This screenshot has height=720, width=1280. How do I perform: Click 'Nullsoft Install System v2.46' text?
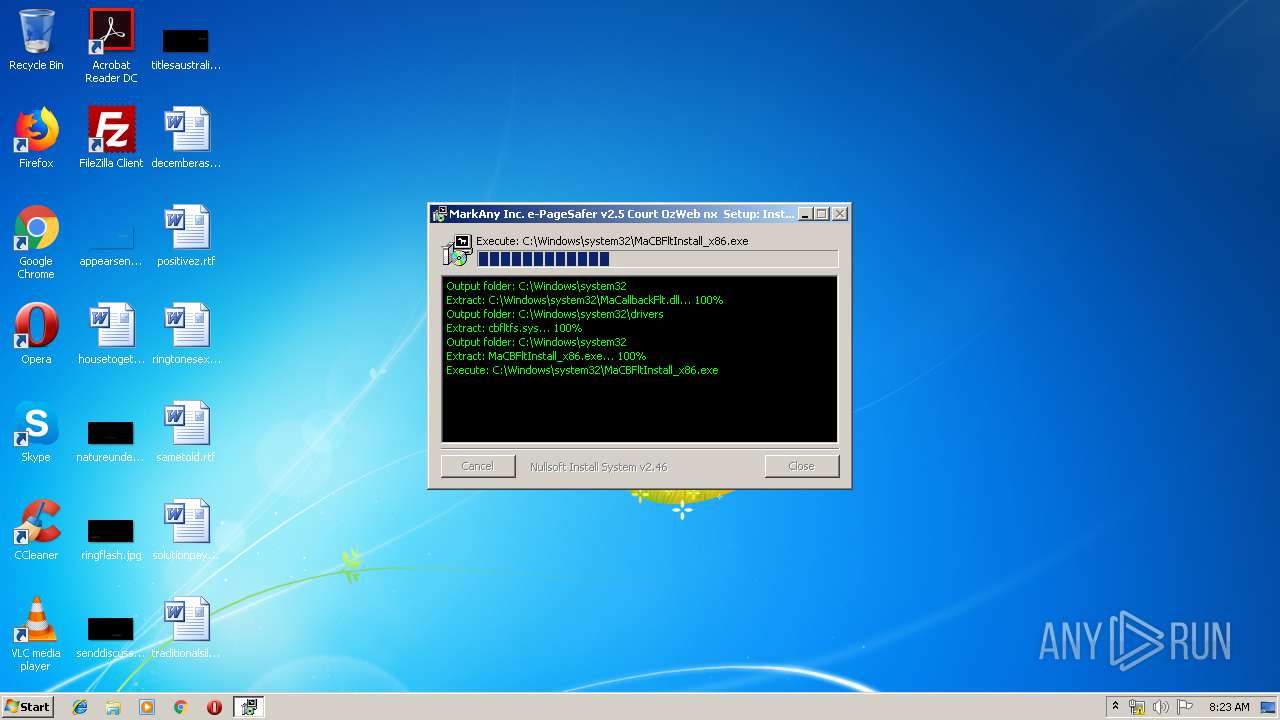(598, 467)
